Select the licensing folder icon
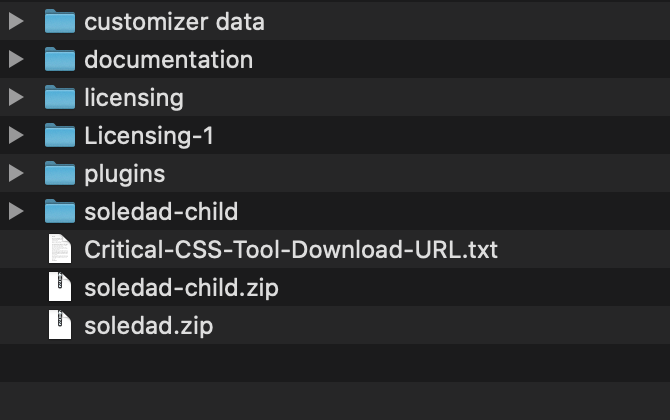This screenshot has height=420, width=670. pyautogui.click(x=60, y=97)
